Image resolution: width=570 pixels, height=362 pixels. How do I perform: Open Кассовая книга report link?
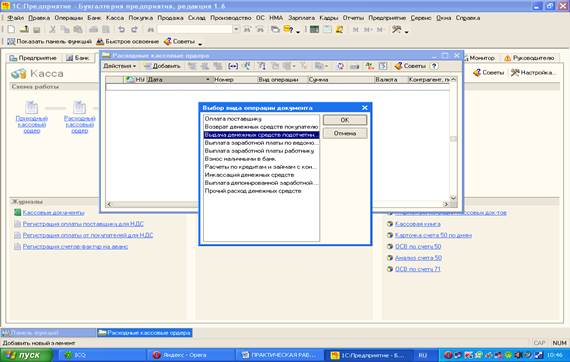418,224
